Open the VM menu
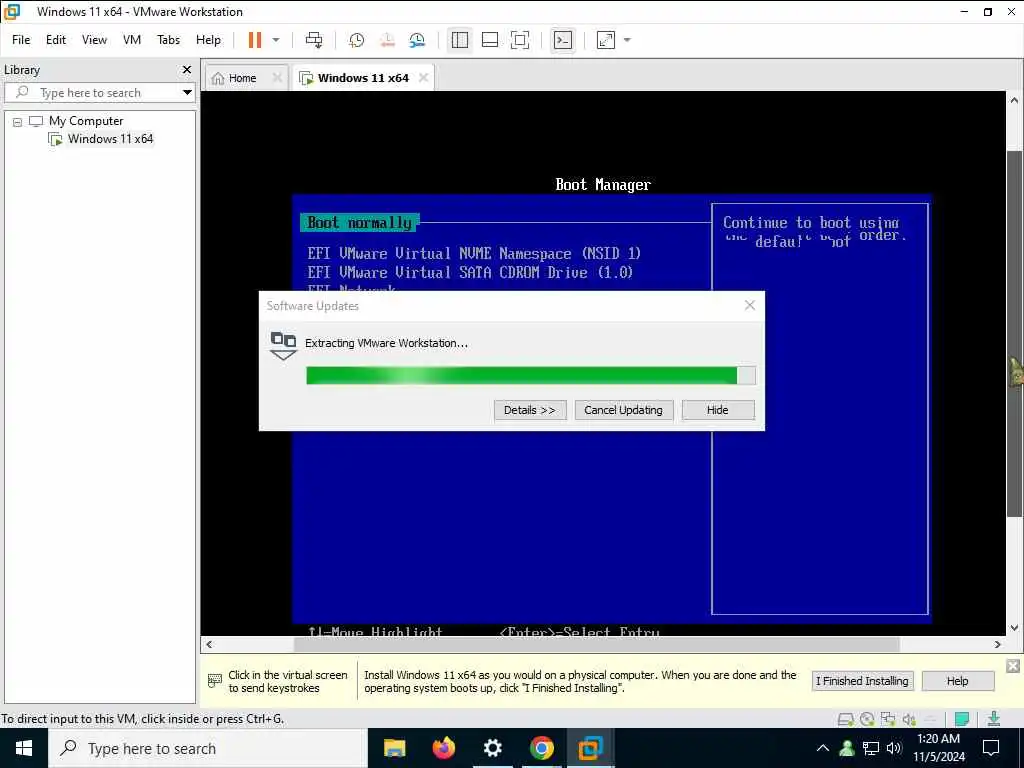This screenshot has width=1024, height=768. click(132, 40)
